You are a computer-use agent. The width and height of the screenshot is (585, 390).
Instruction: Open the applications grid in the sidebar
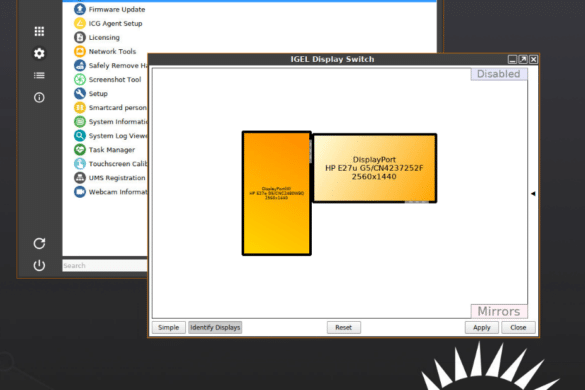coord(39,31)
